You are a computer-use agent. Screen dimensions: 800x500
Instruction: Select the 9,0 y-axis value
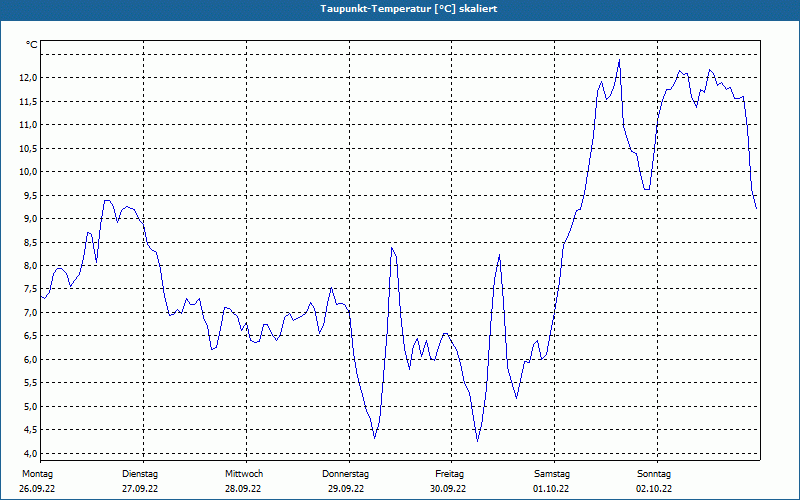[30, 218]
